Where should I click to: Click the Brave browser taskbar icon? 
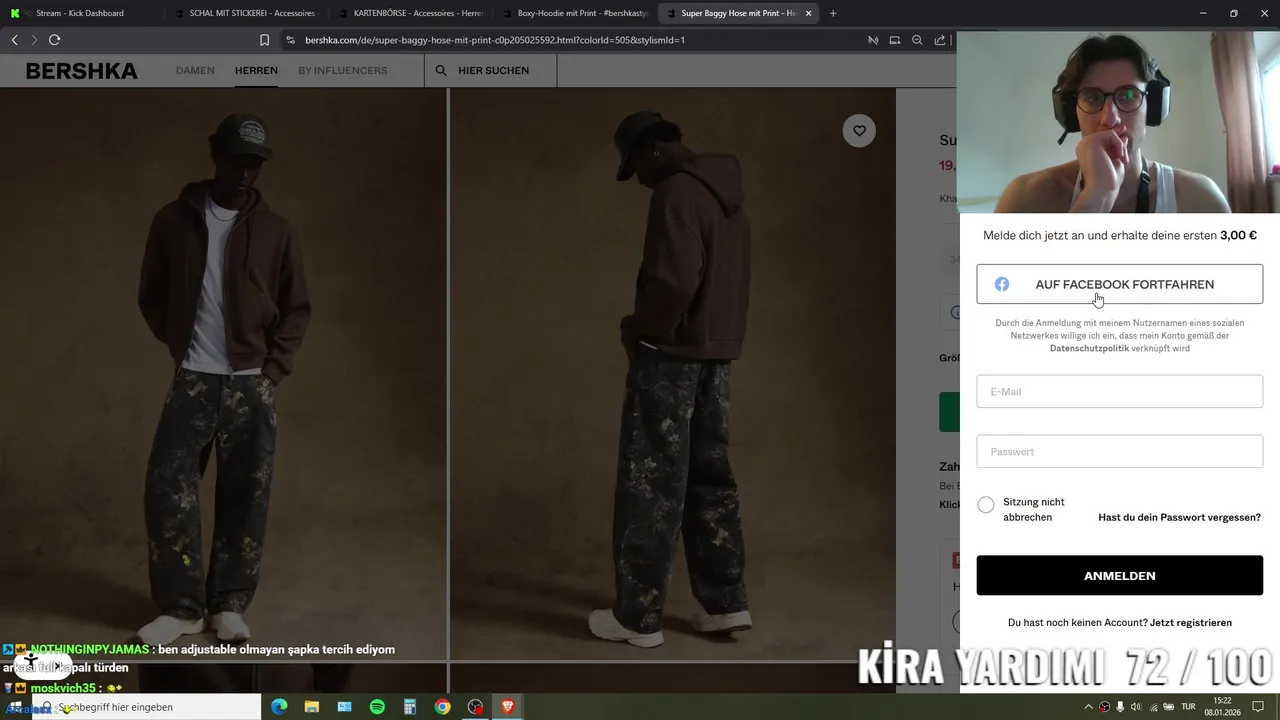coord(508,707)
